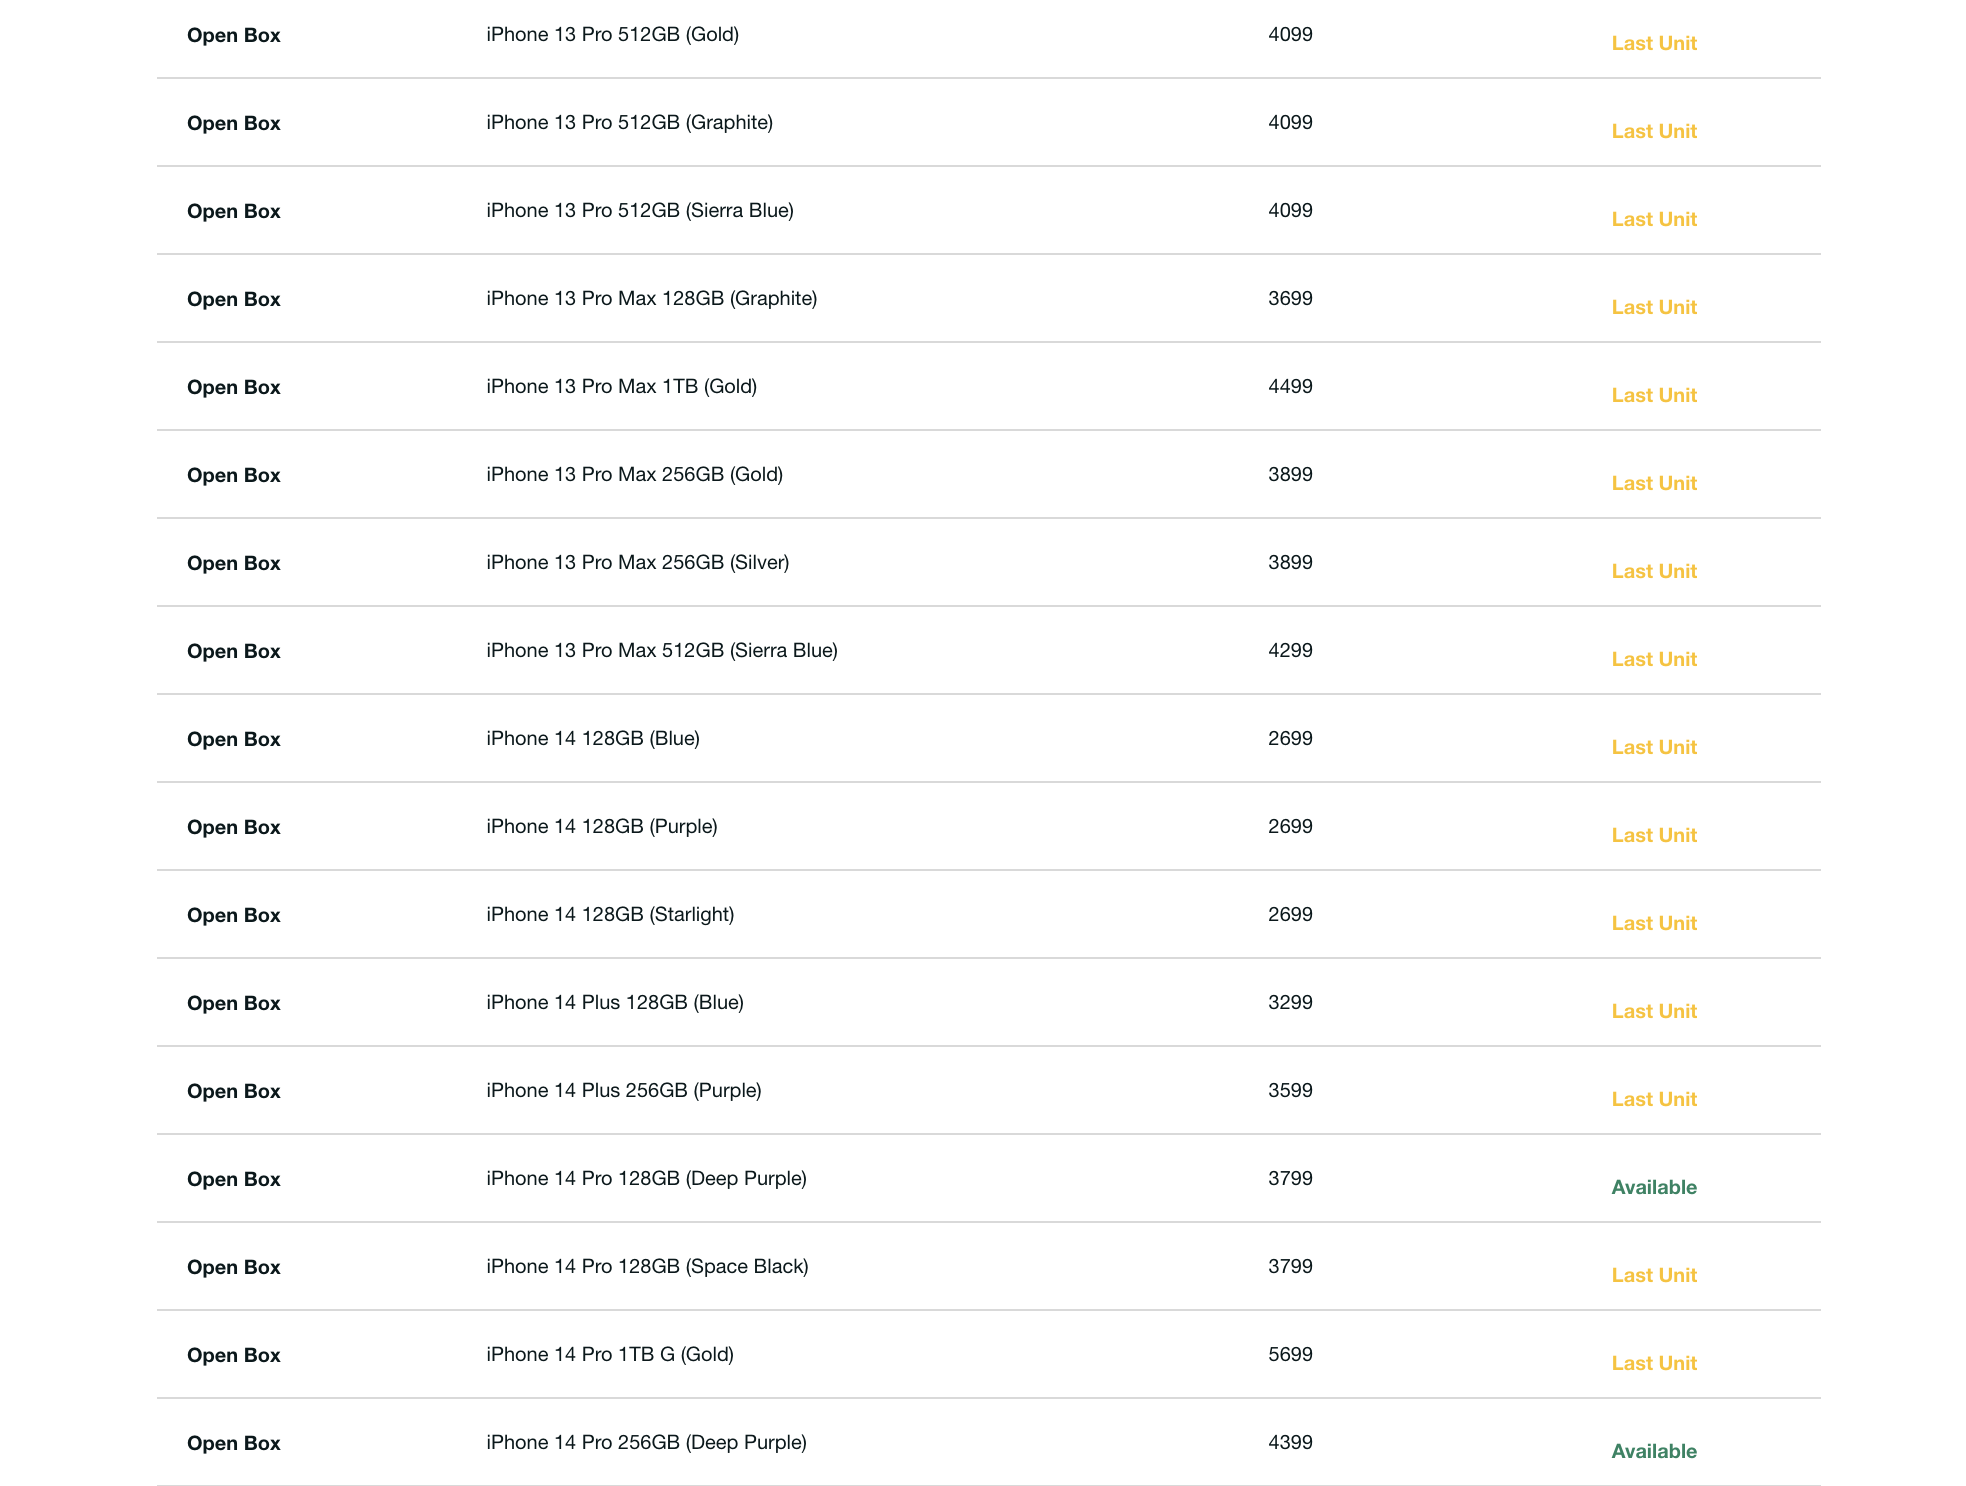Click iPhone 13 Pro Max 256GB (Silver) name
The height and width of the screenshot is (1486, 1966).
(637, 563)
